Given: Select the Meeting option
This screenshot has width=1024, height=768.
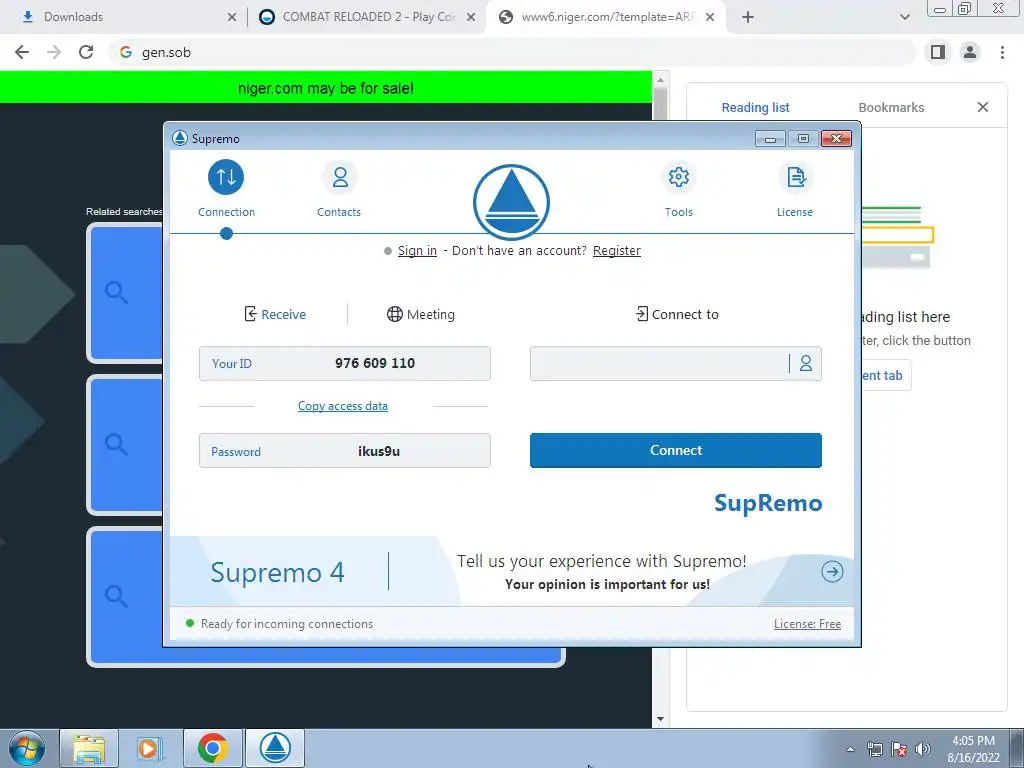Looking at the screenshot, I should 421,314.
